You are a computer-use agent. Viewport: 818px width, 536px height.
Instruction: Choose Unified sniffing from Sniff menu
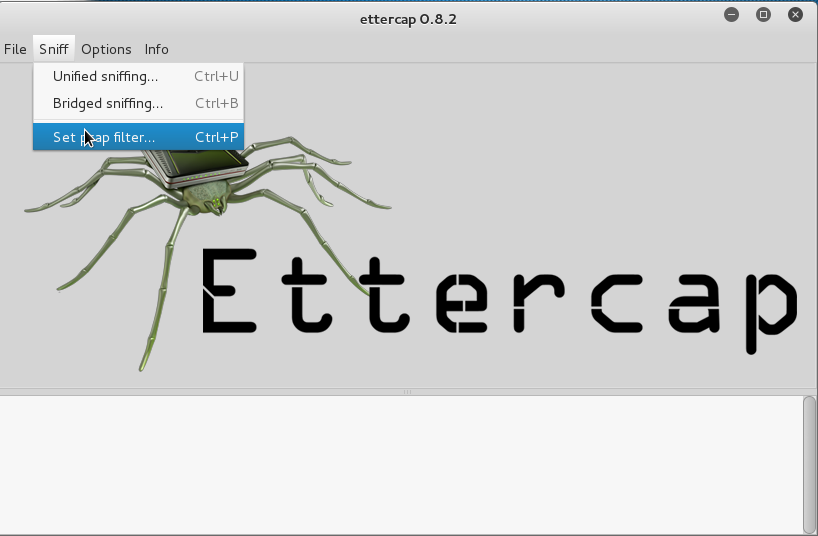(138, 76)
